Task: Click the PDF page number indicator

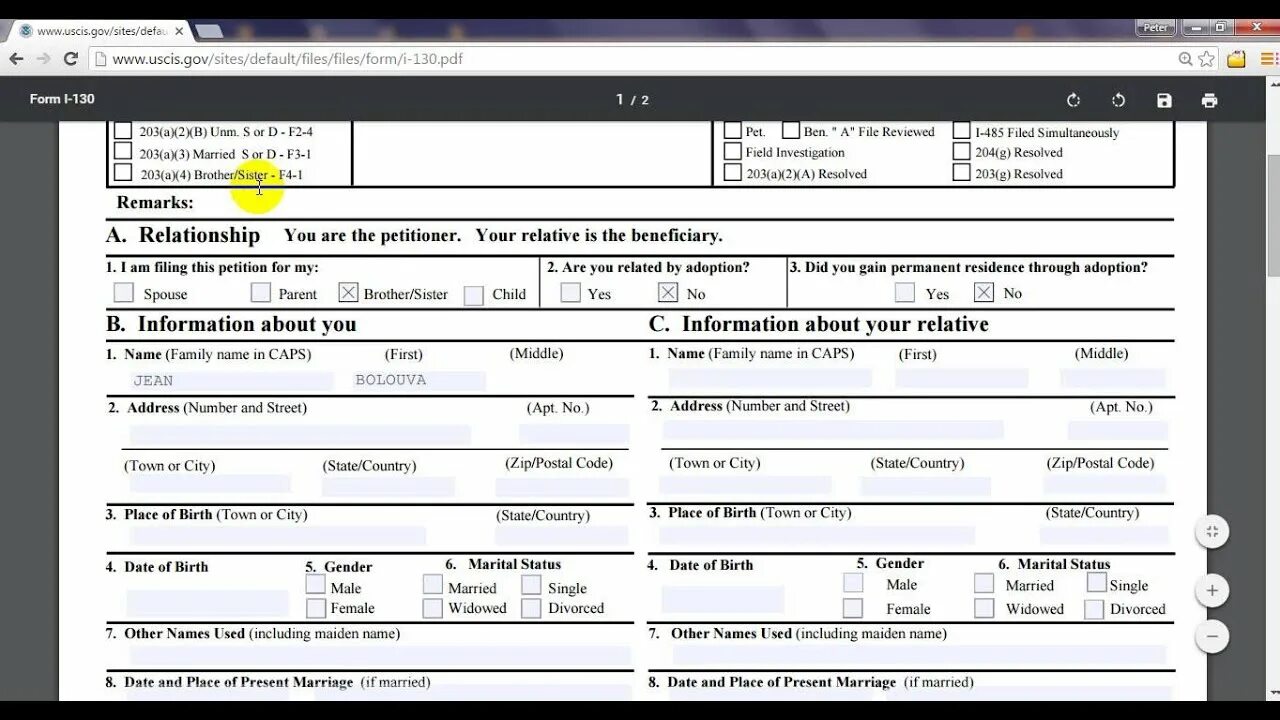Action: (x=632, y=100)
